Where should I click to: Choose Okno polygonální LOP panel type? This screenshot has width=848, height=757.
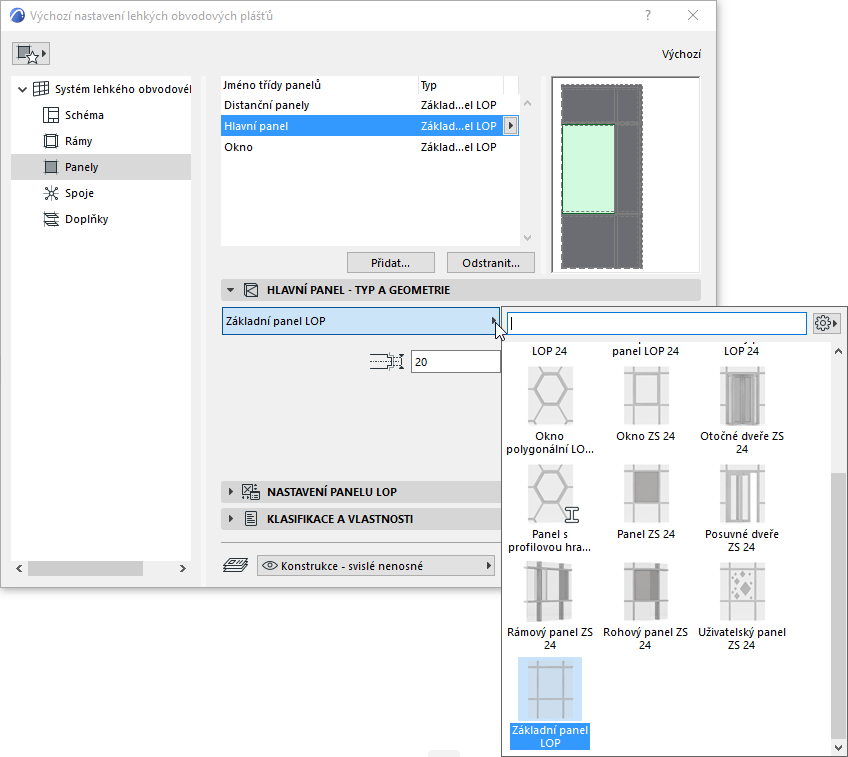pos(550,411)
